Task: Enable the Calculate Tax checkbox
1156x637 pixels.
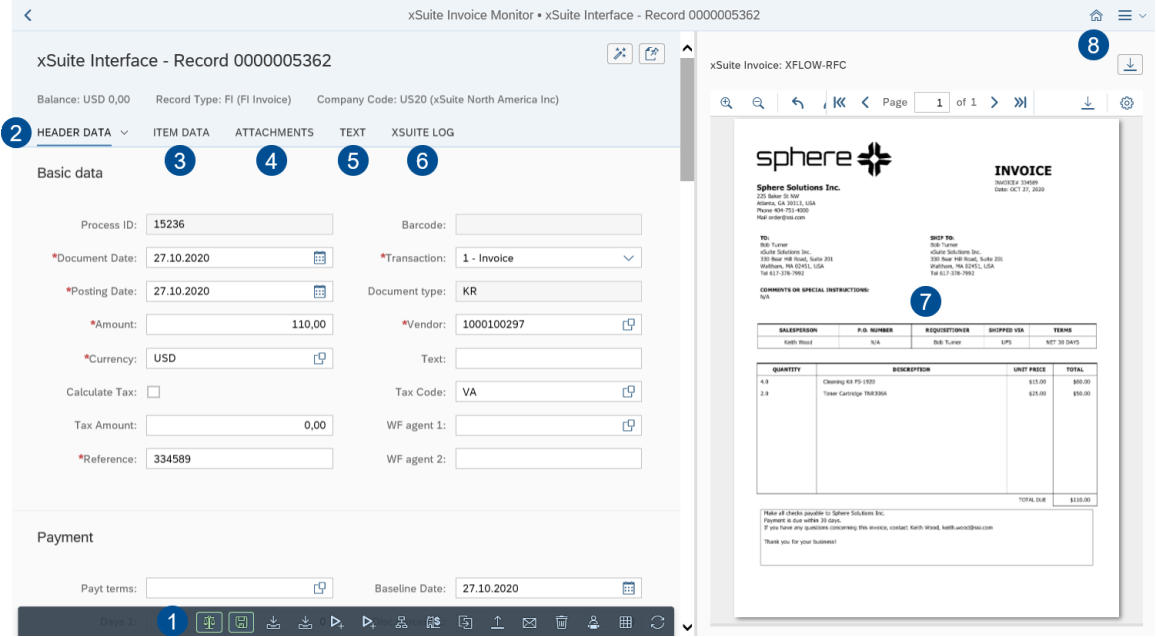Action: [153, 391]
